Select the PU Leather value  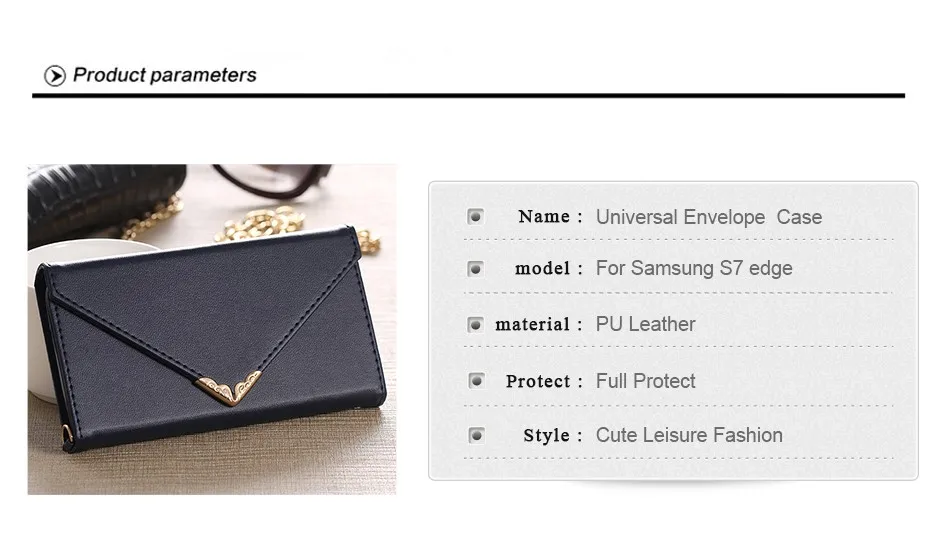(645, 324)
